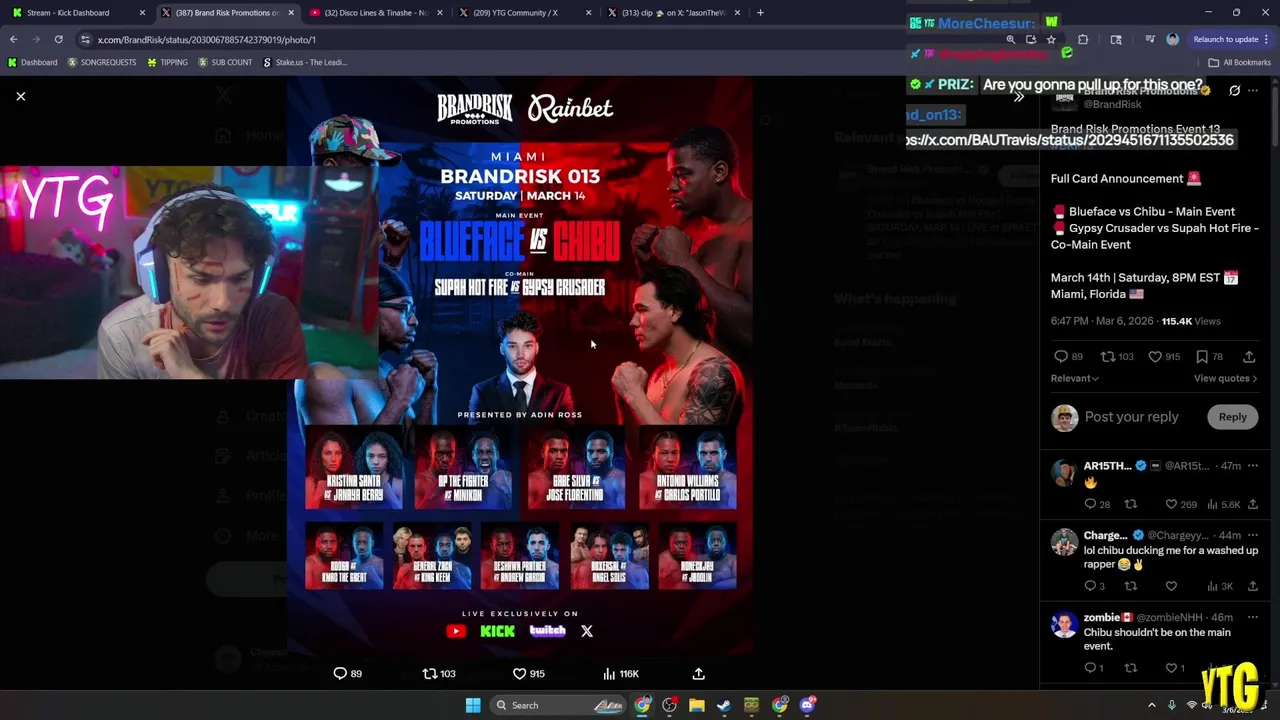The image size is (1280, 720).
Task: Open TIPPING bookmark
Action: click(x=167, y=62)
